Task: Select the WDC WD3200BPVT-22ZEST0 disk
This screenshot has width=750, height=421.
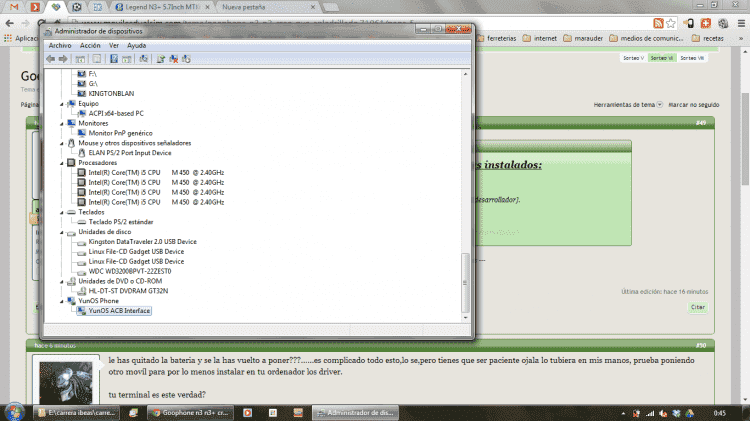Action: coord(130,271)
